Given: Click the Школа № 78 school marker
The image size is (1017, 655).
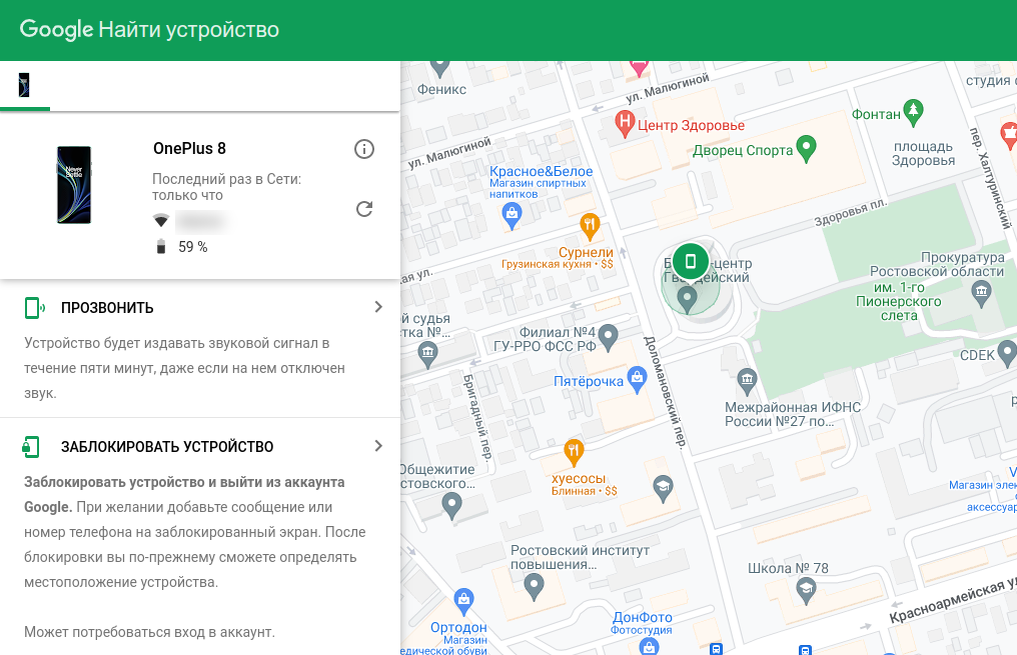Looking at the screenshot, I should point(806,591).
